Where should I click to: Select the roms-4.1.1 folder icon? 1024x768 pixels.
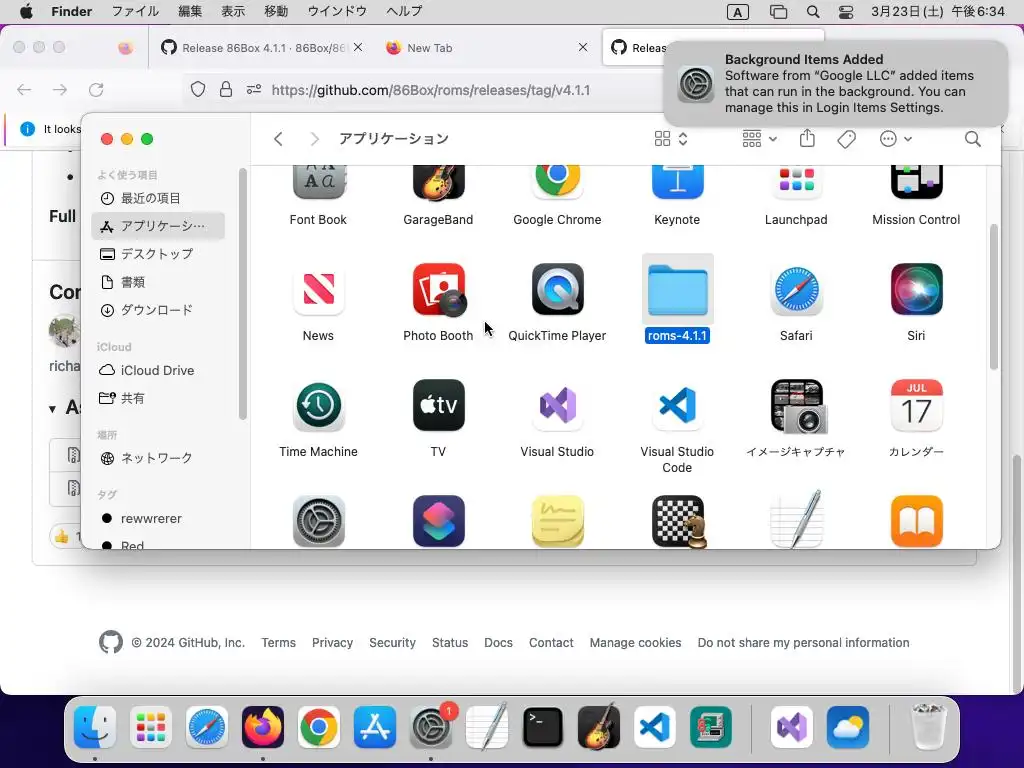pyautogui.click(x=677, y=289)
